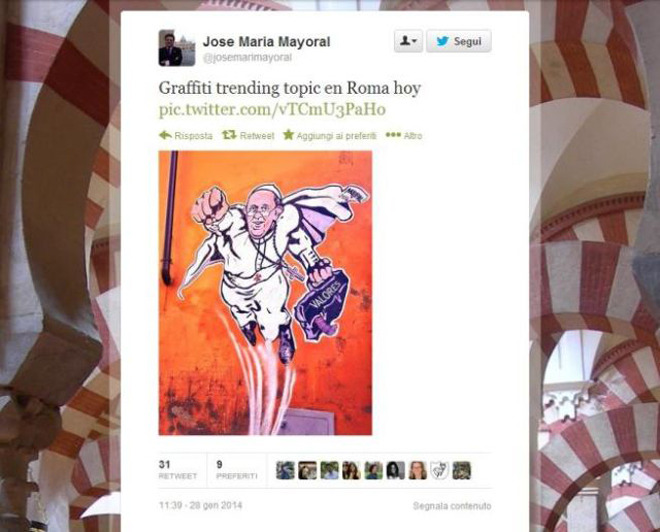Viewport: 660px width, 532px height.
Task: Enlarge the Superman pope graffiti photo
Action: (x=265, y=293)
